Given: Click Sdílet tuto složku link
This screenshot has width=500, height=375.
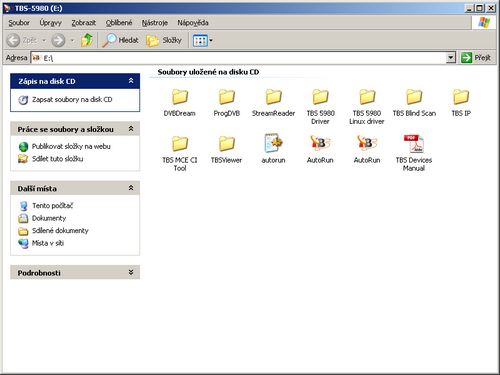Looking at the screenshot, I should point(57,159).
